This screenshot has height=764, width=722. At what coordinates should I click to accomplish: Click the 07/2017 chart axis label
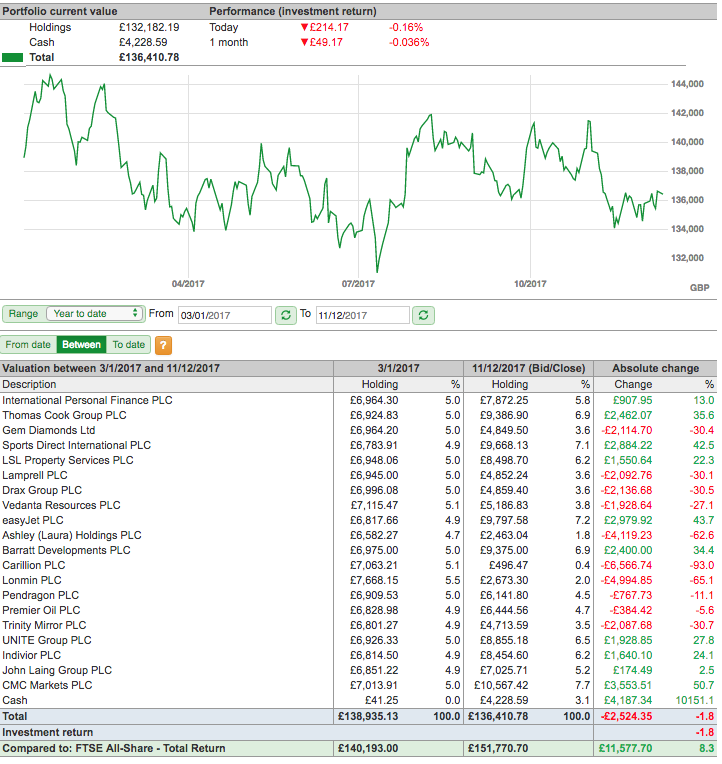358,284
